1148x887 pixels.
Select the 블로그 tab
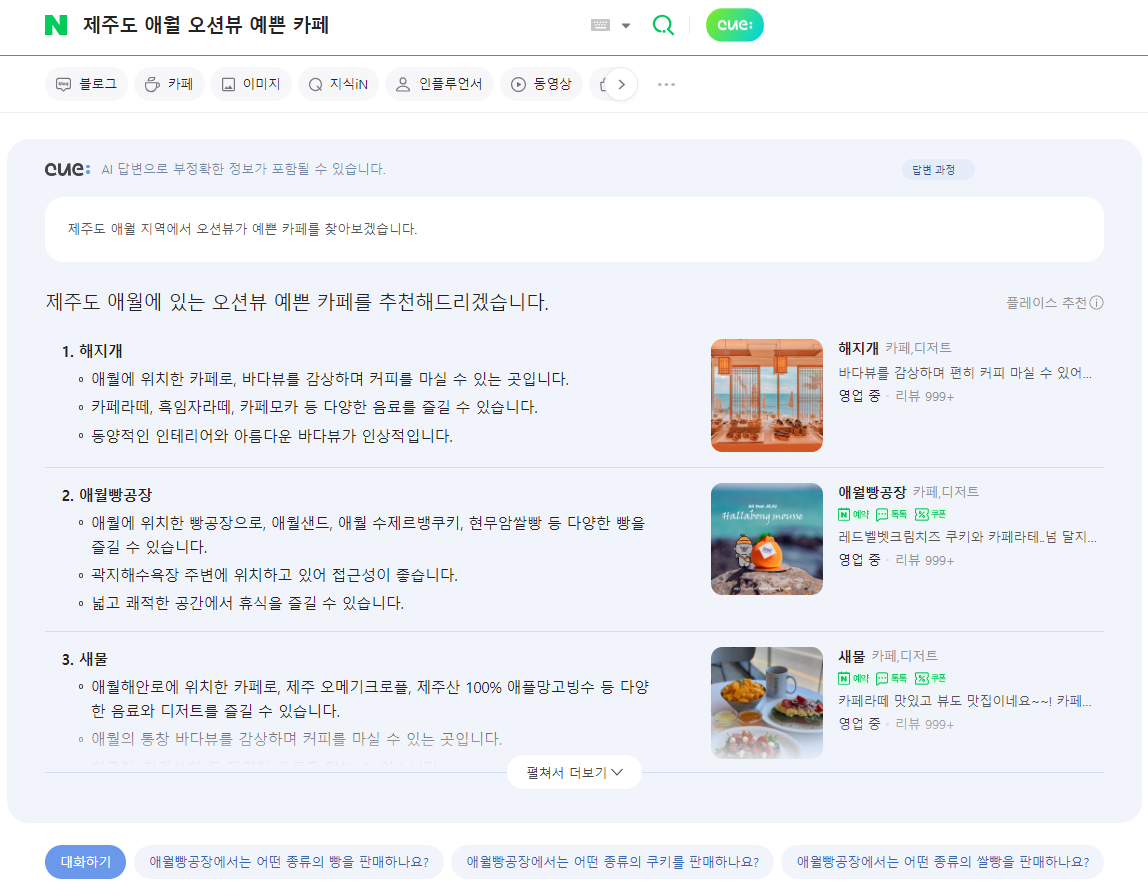click(86, 84)
